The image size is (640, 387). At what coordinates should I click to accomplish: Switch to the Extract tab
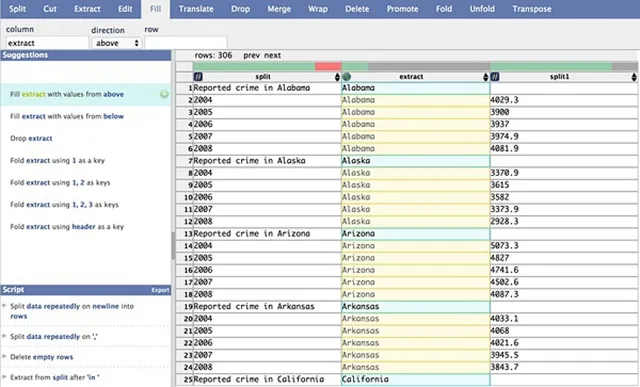(87, 9)
